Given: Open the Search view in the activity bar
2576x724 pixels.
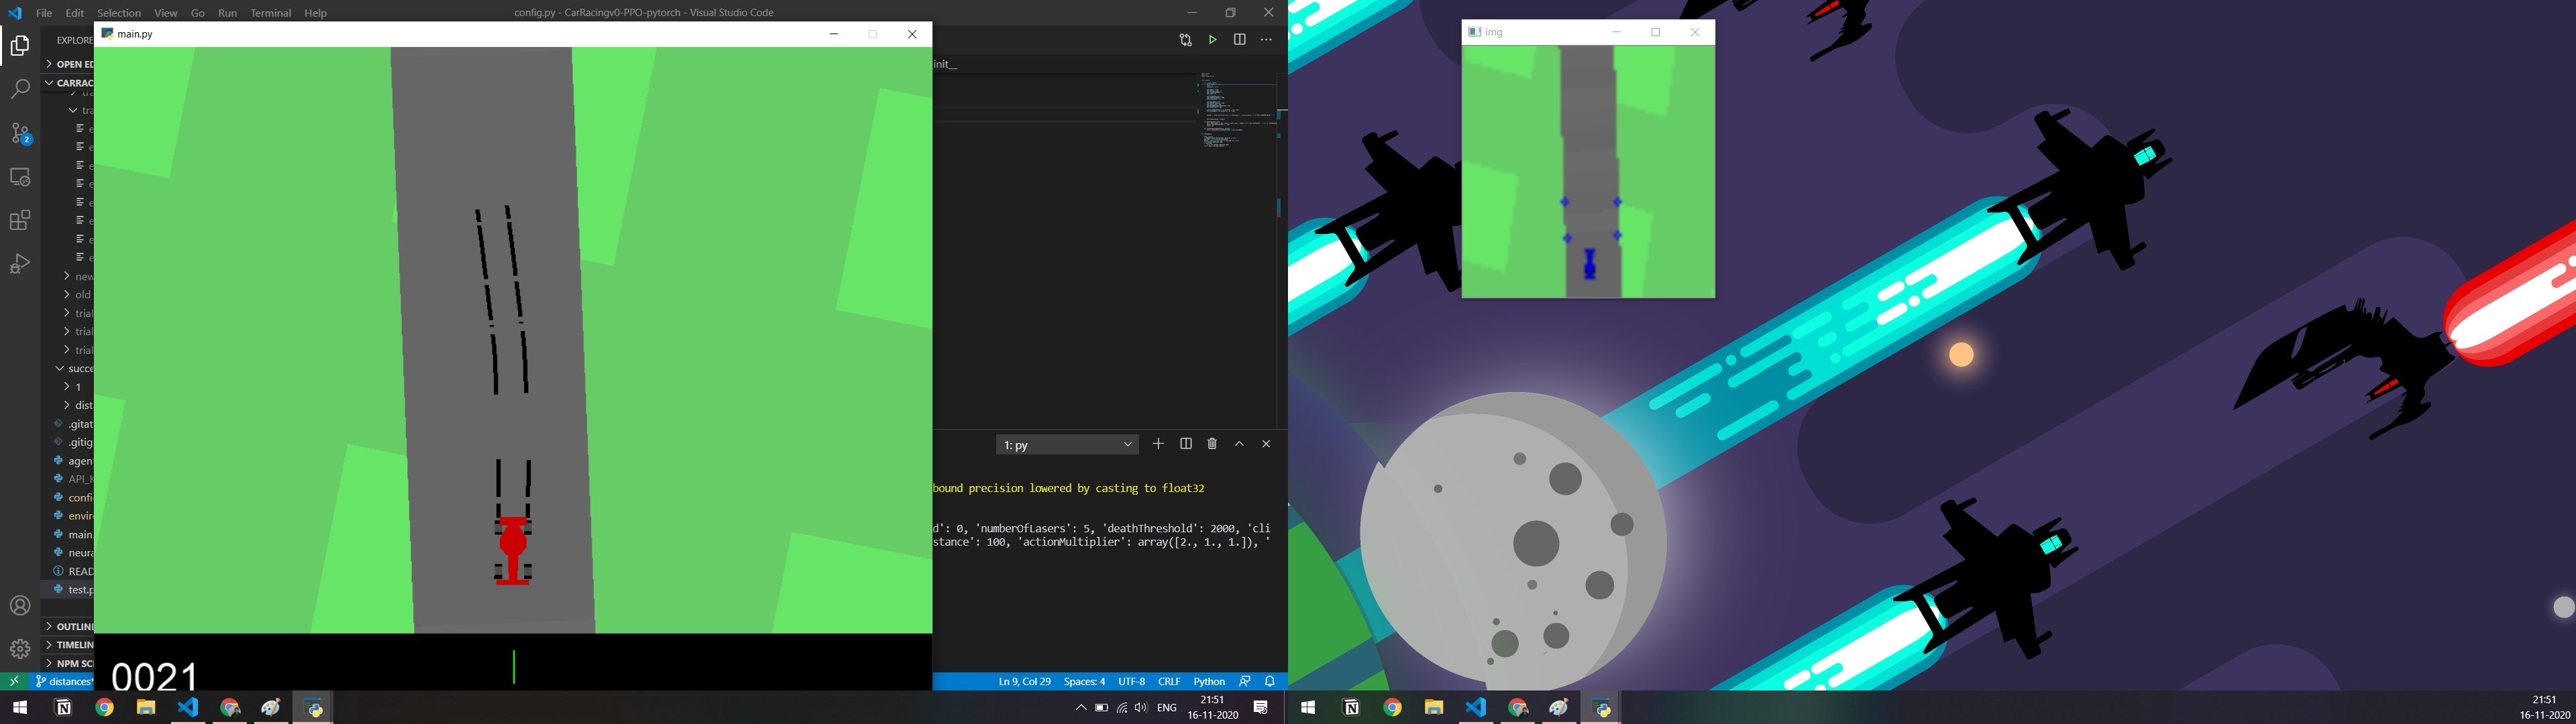Looking at the screenshot, I should click(x=20, y=90).
